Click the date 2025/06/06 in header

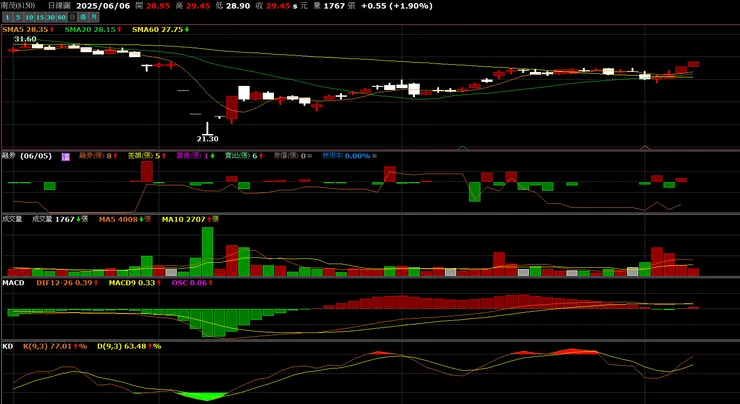click(x=103, y=6)
